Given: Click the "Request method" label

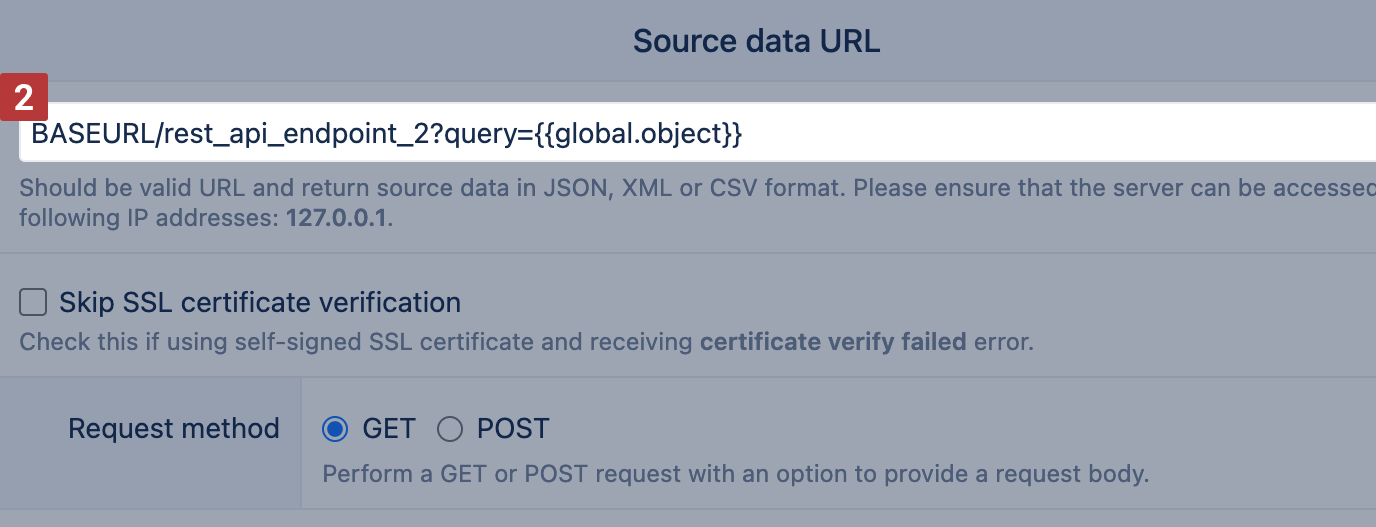Looking at the screenshot, I should point(173,429).
